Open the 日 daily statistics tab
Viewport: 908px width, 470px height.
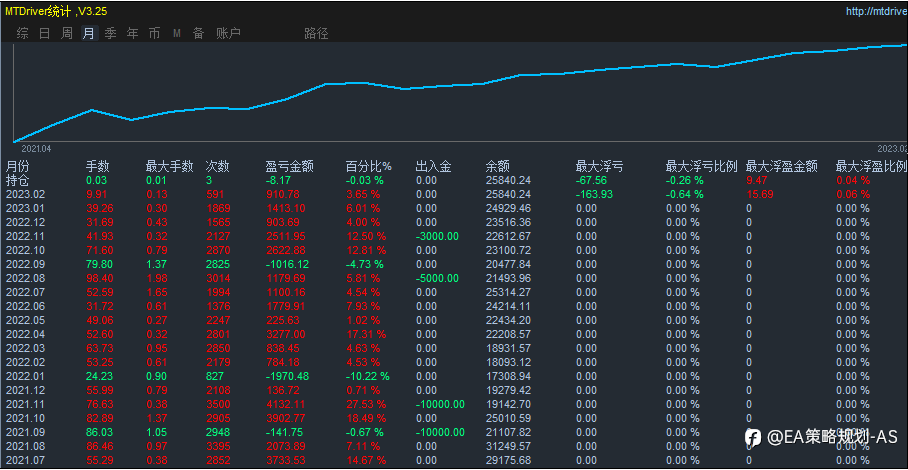coord(45,34)
